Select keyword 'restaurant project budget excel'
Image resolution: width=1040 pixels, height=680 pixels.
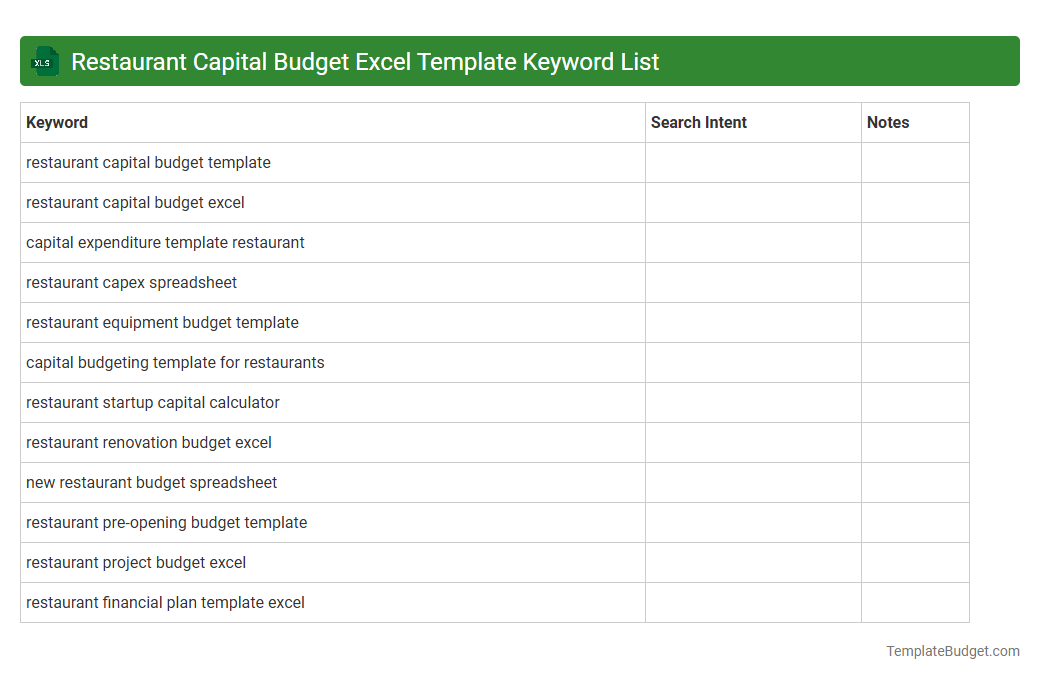pyautogui.click(x=136, y=562)
